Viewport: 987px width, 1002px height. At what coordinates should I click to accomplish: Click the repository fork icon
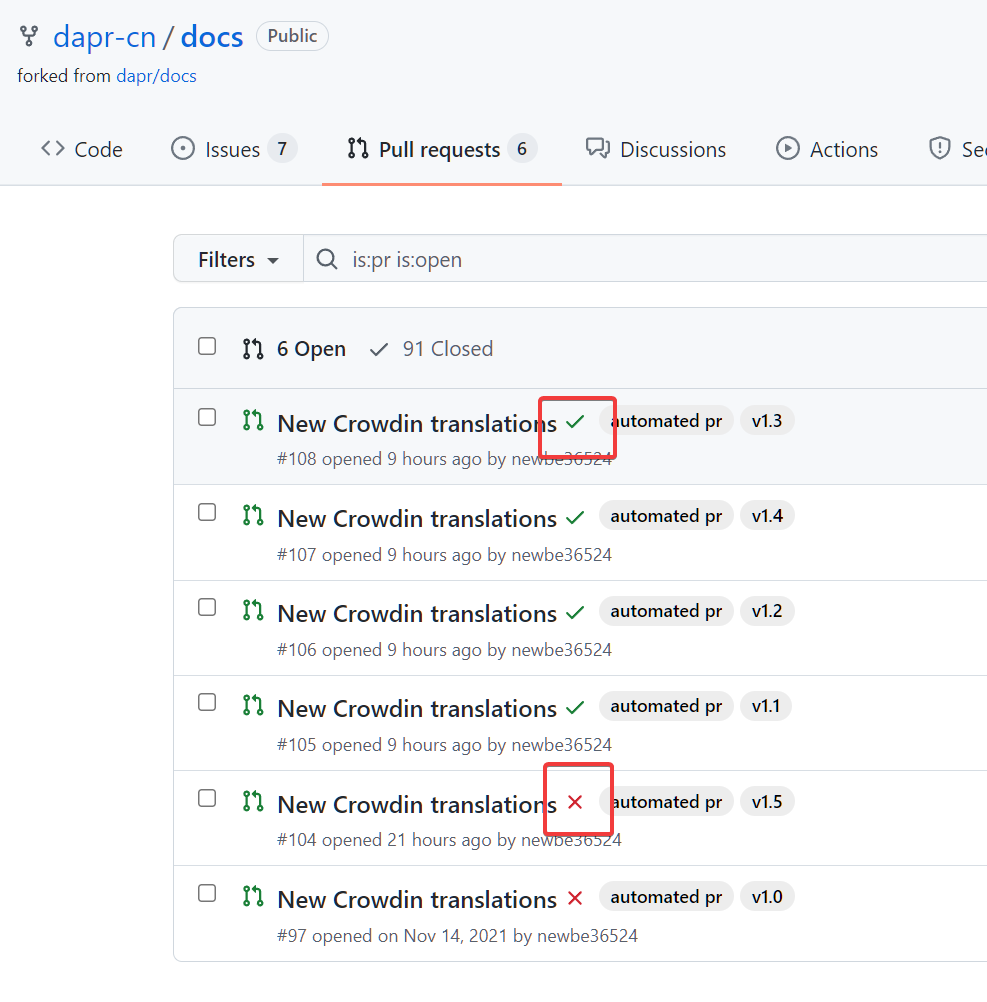tap(28, 35)
